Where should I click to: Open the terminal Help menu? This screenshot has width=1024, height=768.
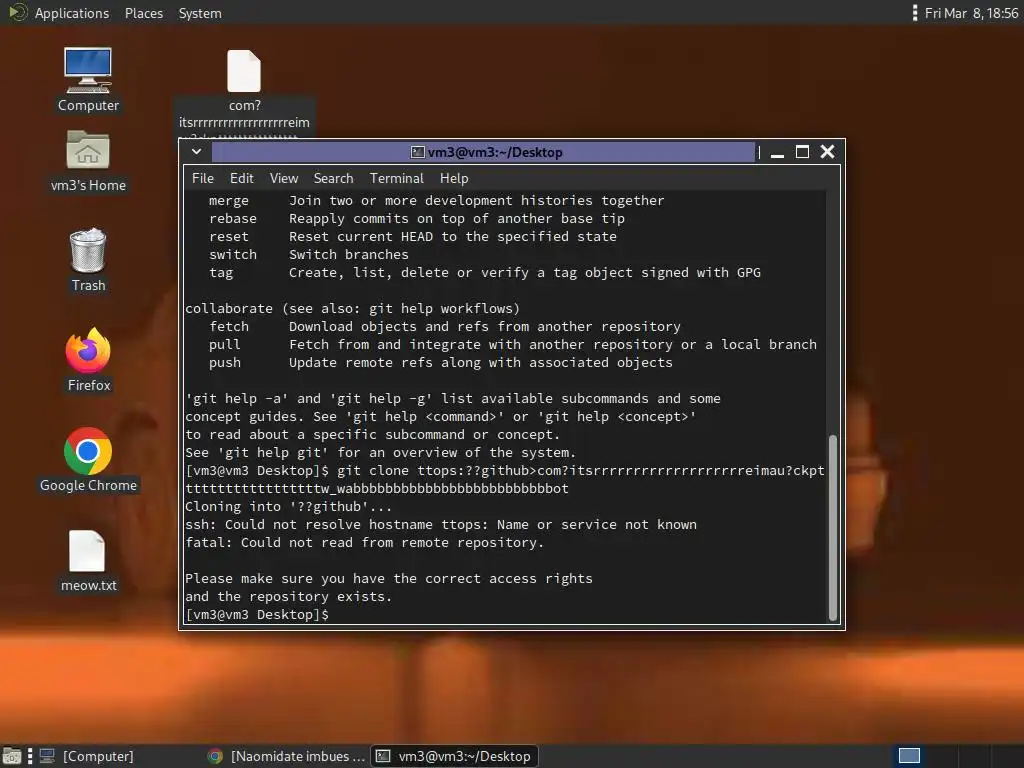point(454,178)
